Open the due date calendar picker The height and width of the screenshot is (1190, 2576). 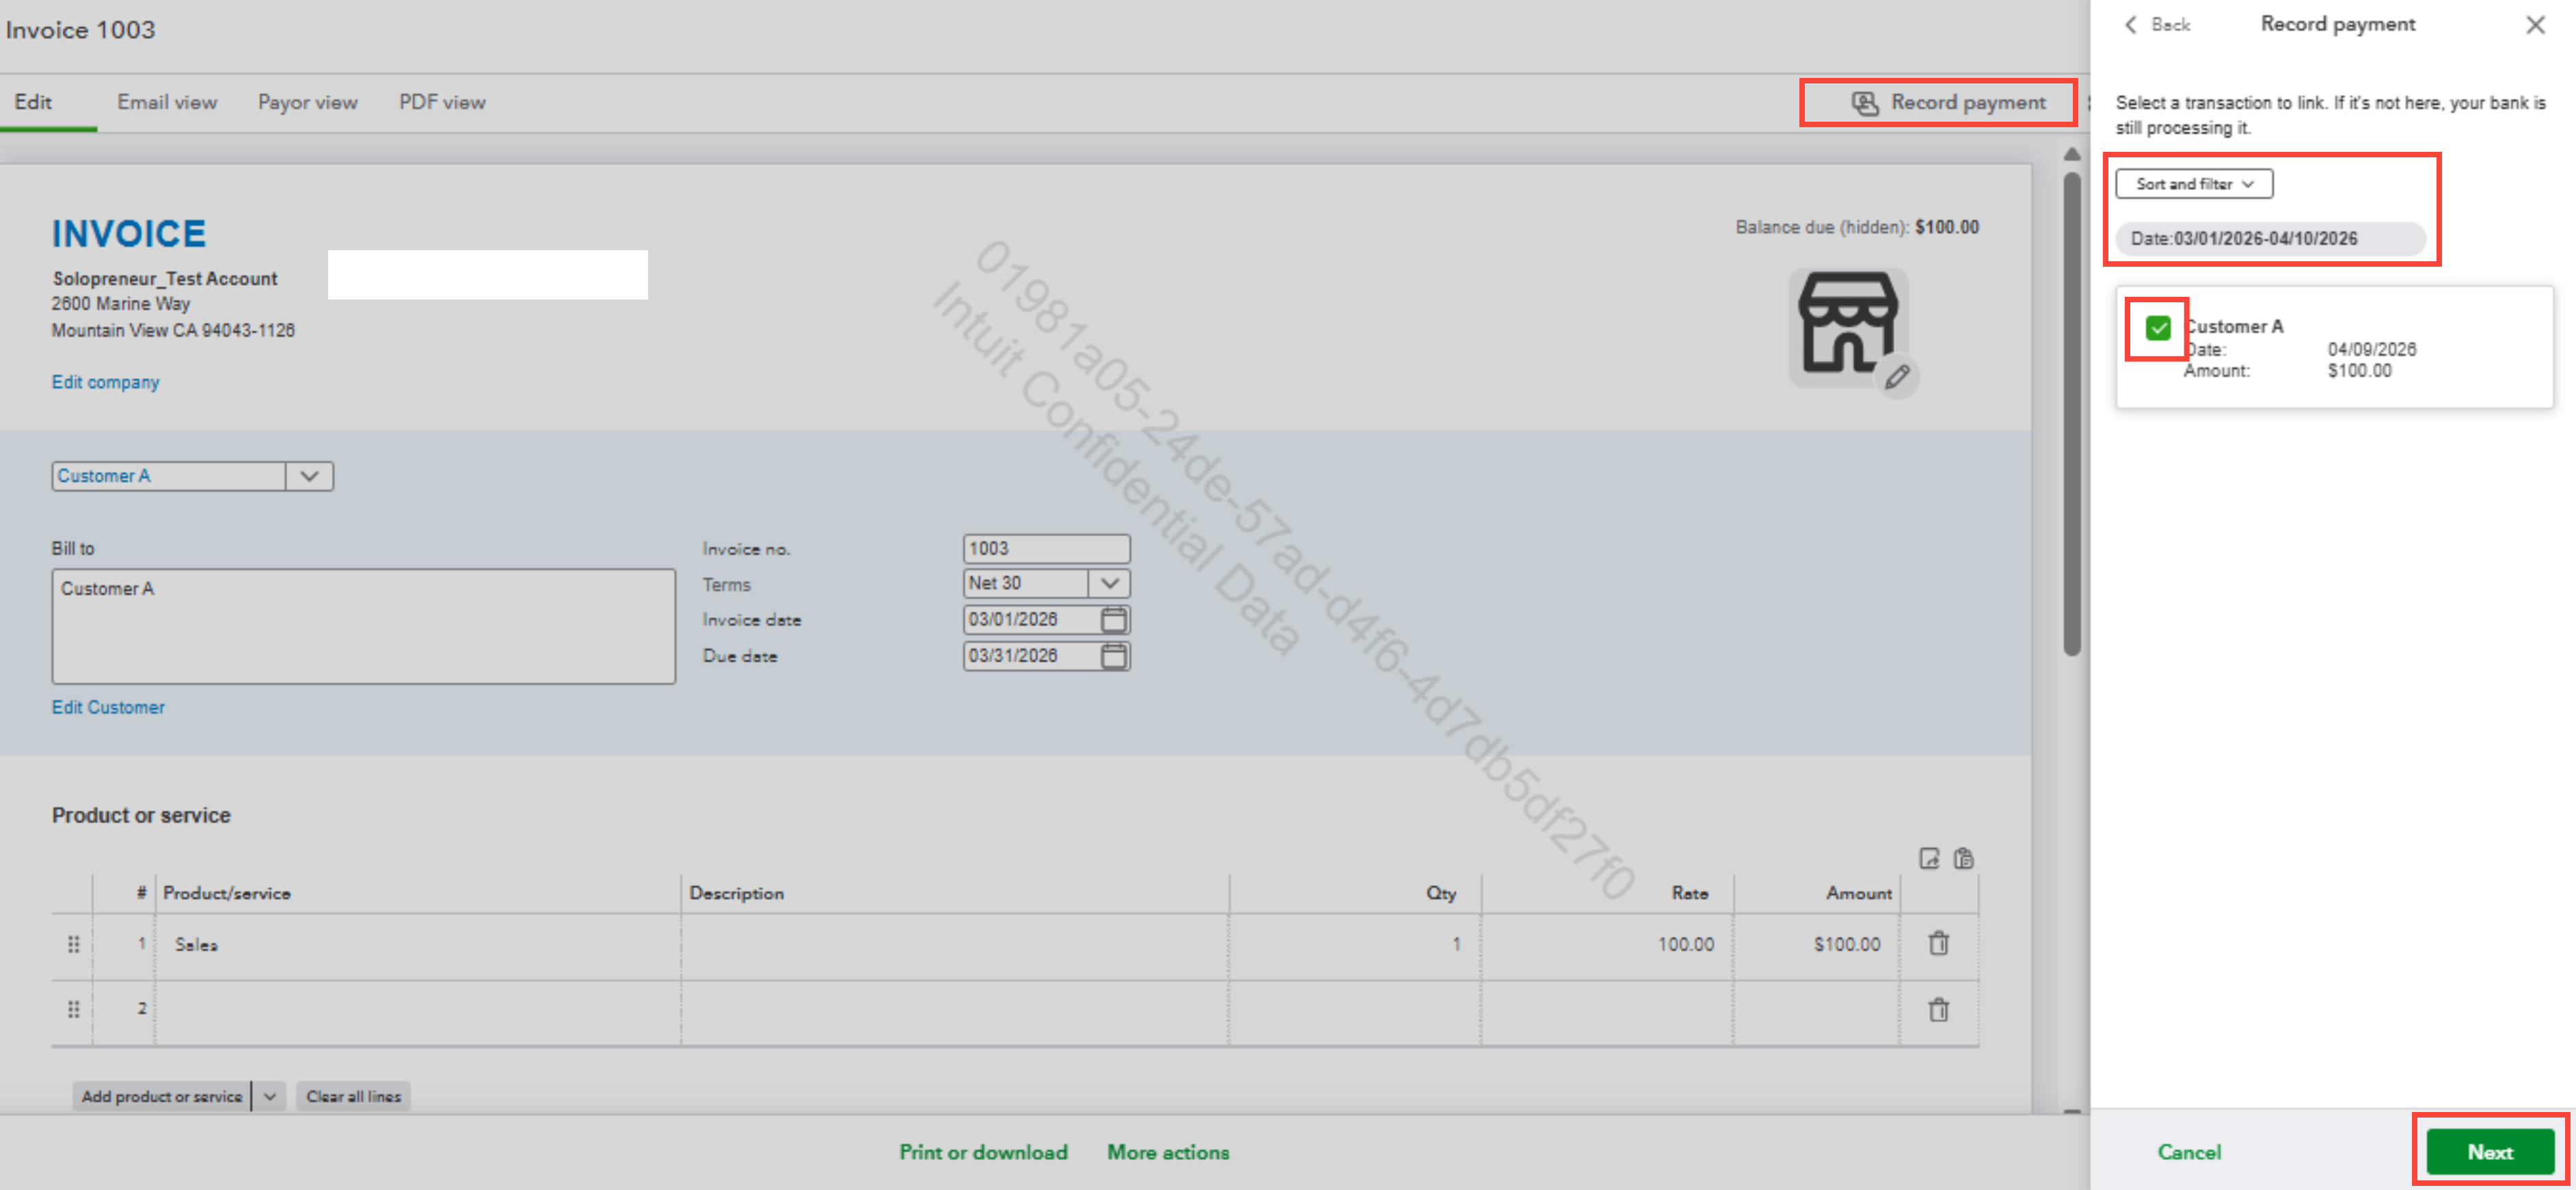click(x=1113, y=656)
